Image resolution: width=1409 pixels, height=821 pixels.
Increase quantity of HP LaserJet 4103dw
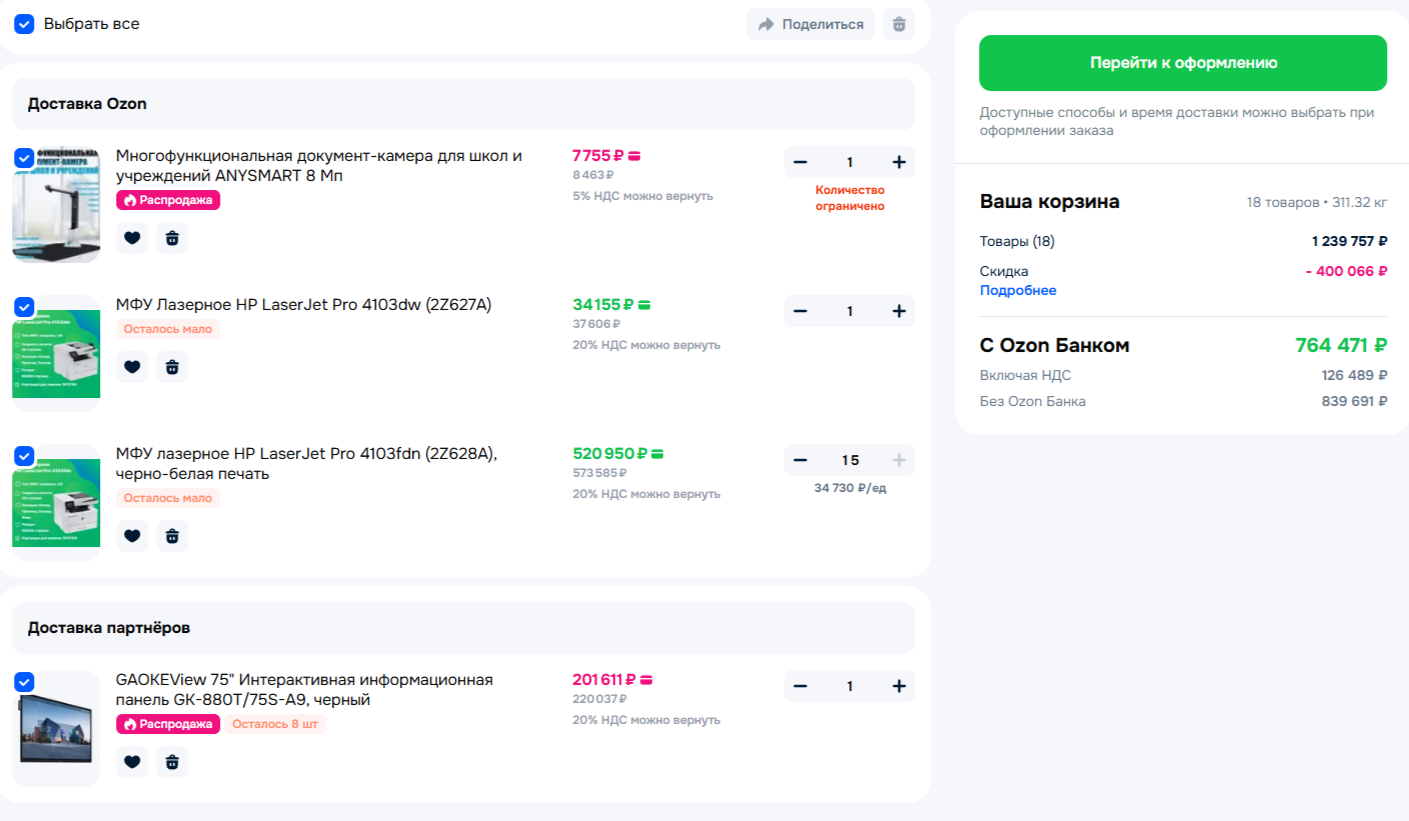click(899, 311)
